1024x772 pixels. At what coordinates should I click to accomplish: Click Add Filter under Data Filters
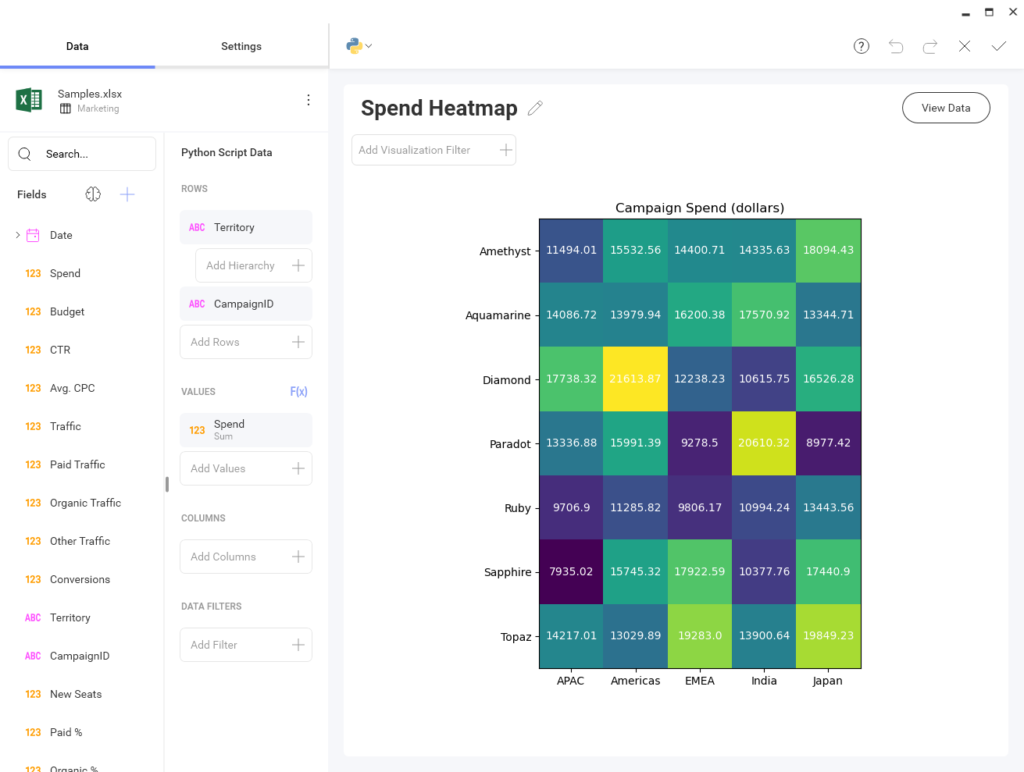click(245, 644)
